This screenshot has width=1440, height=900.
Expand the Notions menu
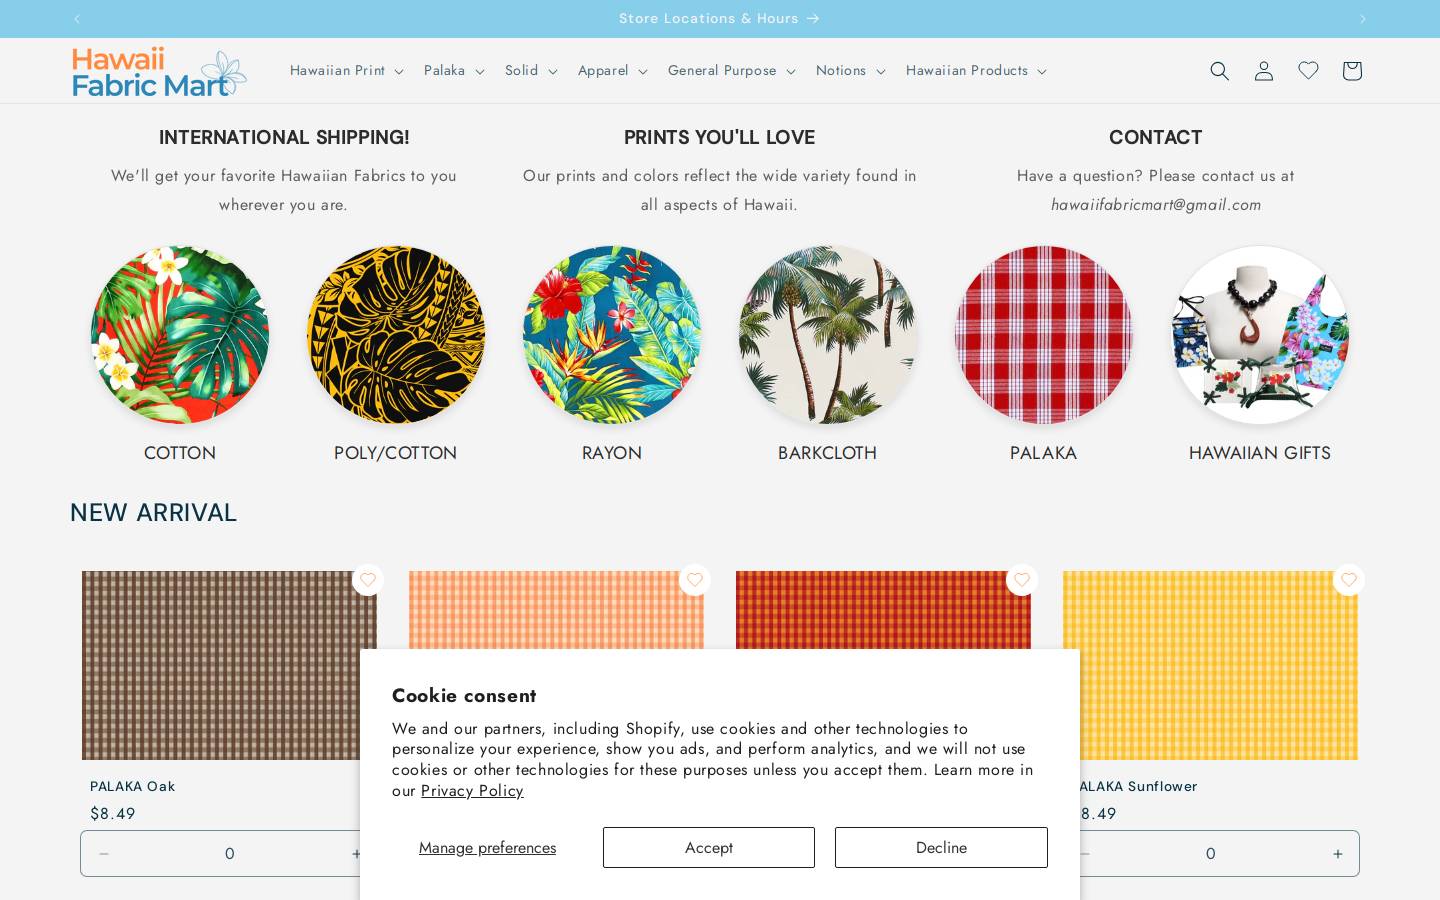[x=851, y=70]
